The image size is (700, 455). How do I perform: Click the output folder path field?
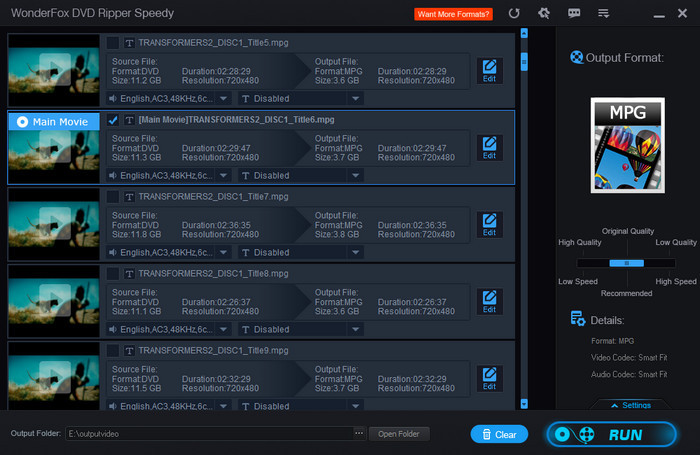click(209, 434)
